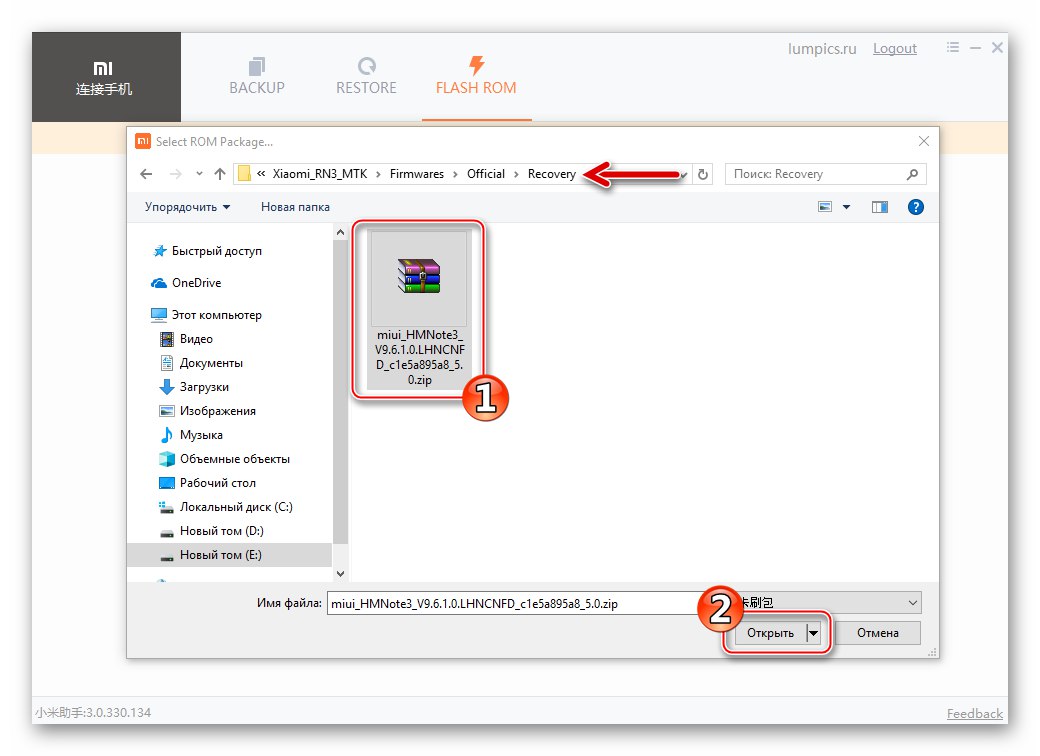Close the Select ROM Package dialog
The image size is (1040, 756).
(923, 141)
